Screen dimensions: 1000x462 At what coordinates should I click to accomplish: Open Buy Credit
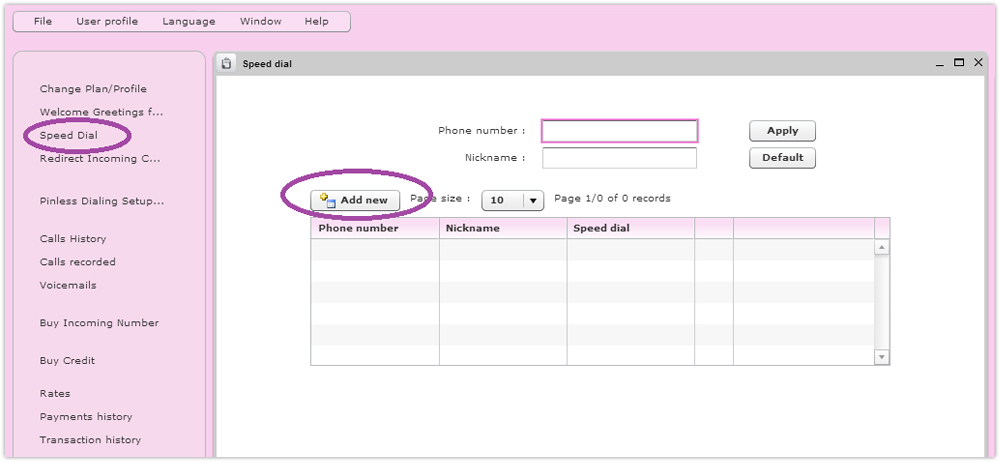[67, 361]
